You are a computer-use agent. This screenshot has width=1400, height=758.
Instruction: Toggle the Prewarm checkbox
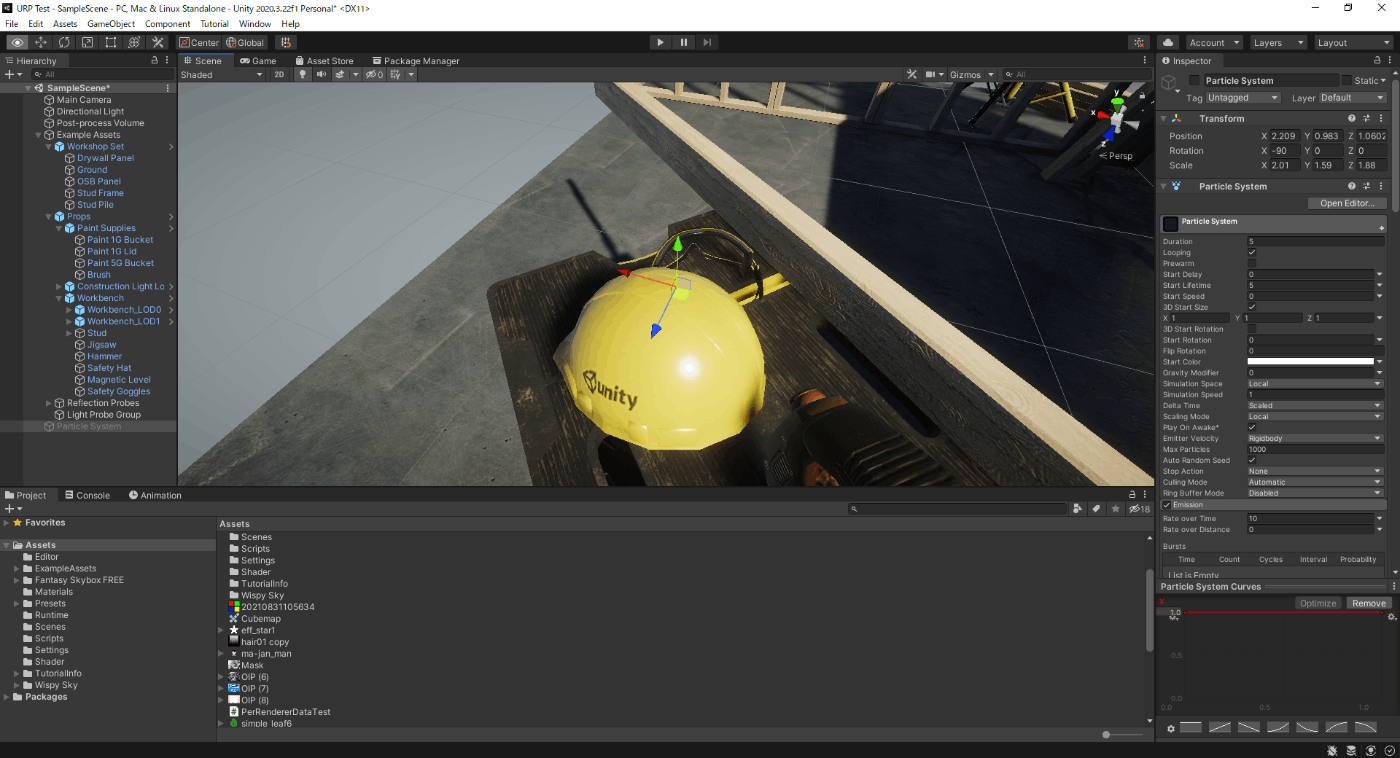pyautogui.click(x=1252, y=264)
